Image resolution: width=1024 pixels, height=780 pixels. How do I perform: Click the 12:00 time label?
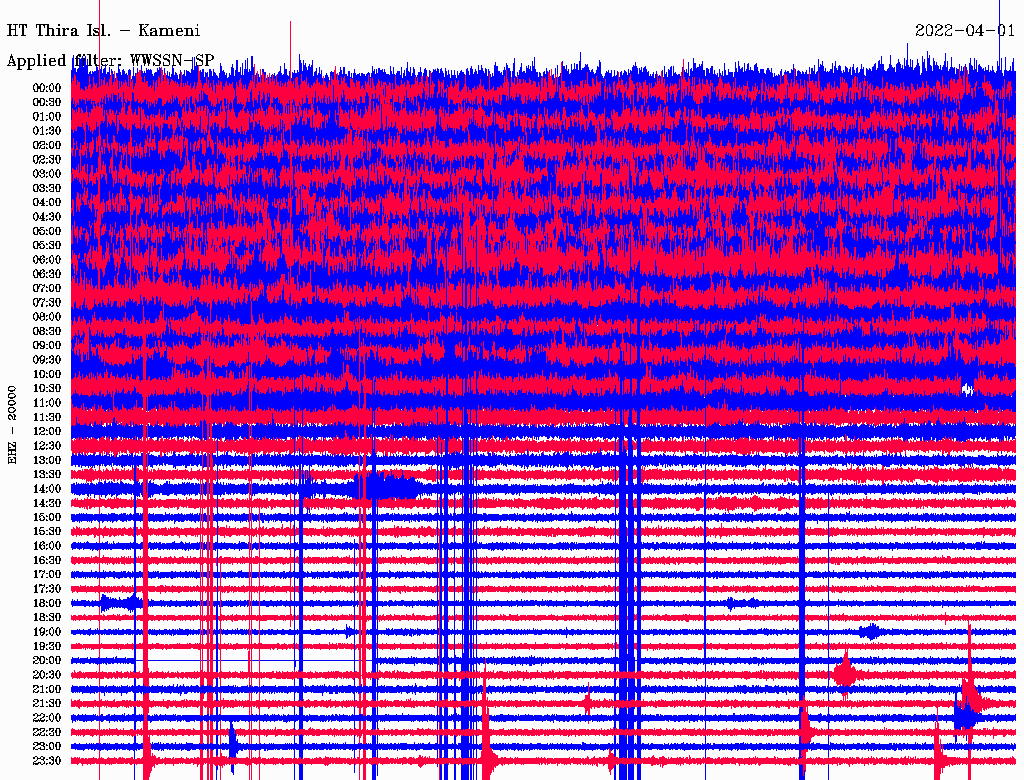(x=46, y=431)
